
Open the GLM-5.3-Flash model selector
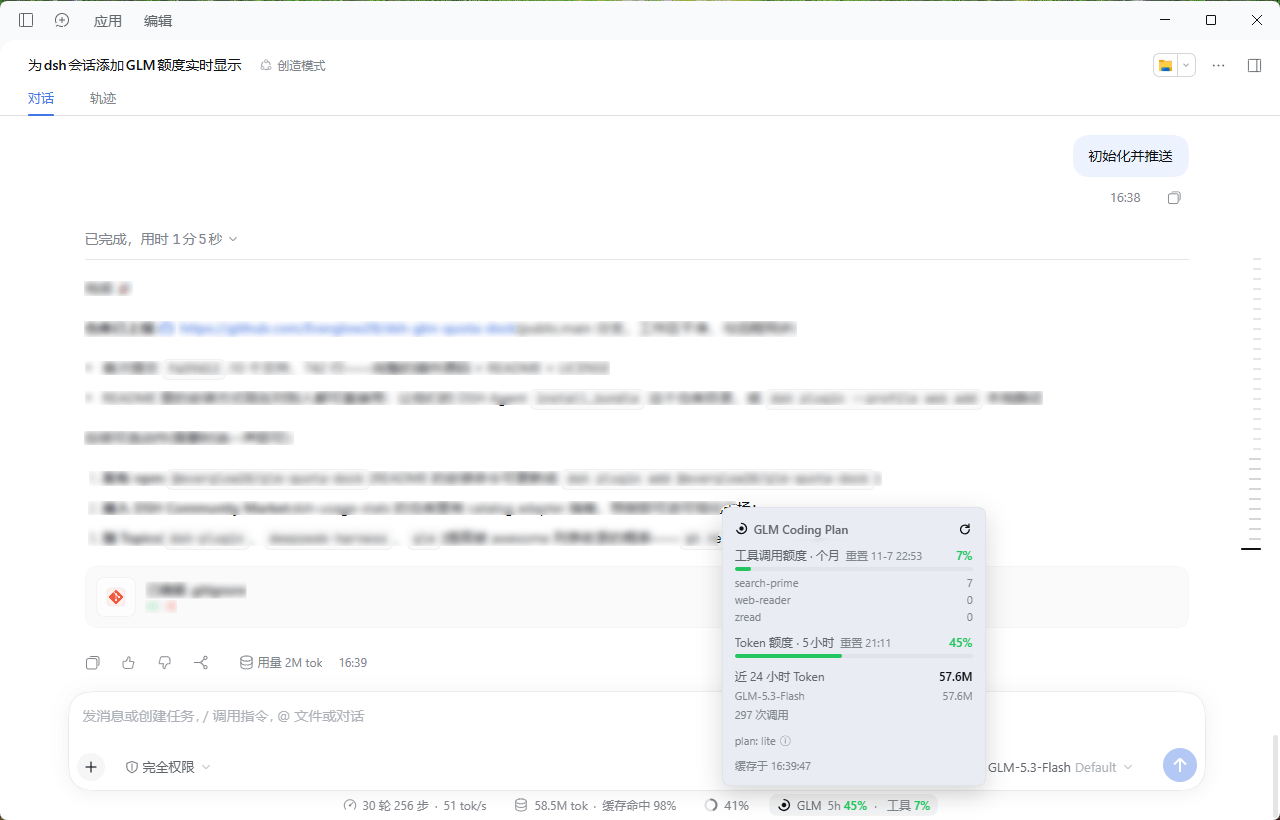point(1060,767)
